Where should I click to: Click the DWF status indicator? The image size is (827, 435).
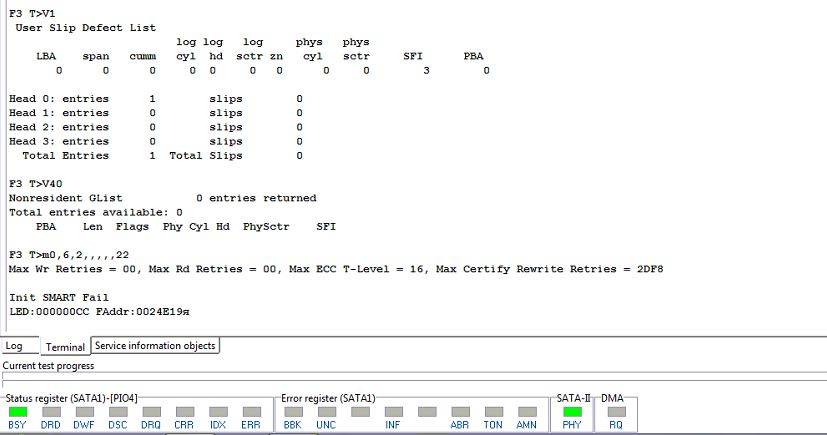coord(84,412)
